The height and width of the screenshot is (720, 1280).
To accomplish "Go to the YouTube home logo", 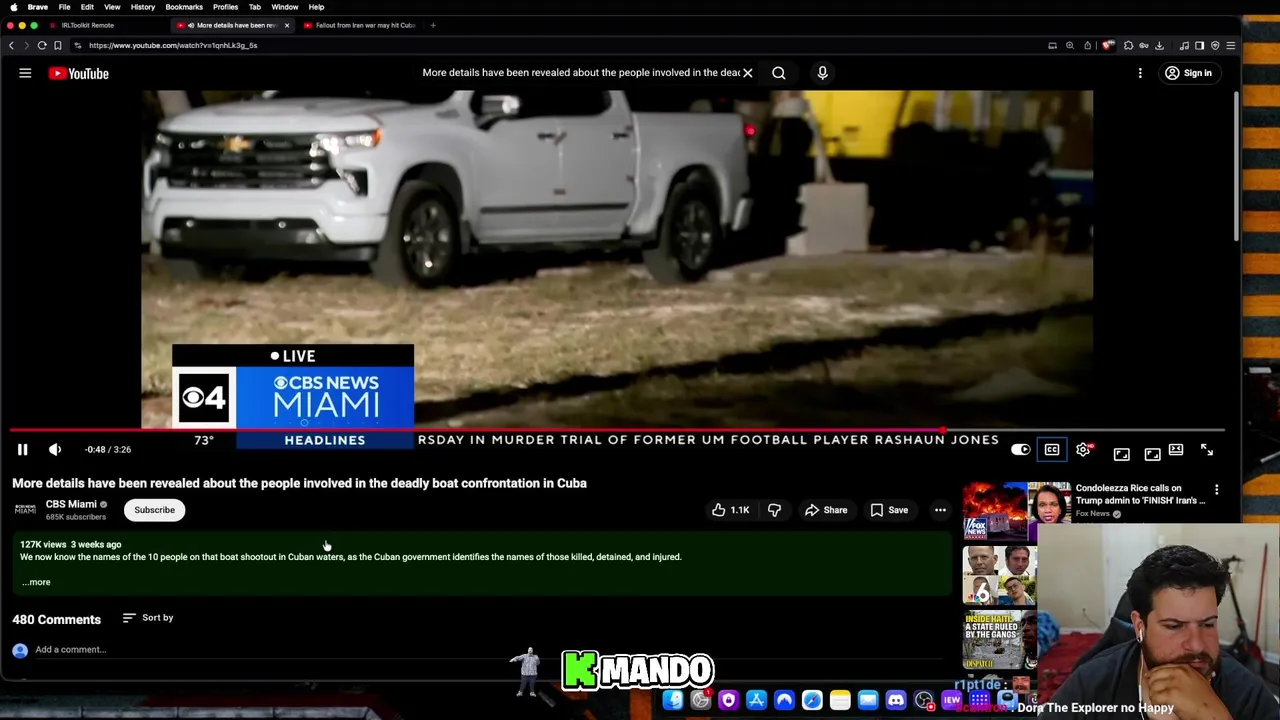I will tap(78, 73).
